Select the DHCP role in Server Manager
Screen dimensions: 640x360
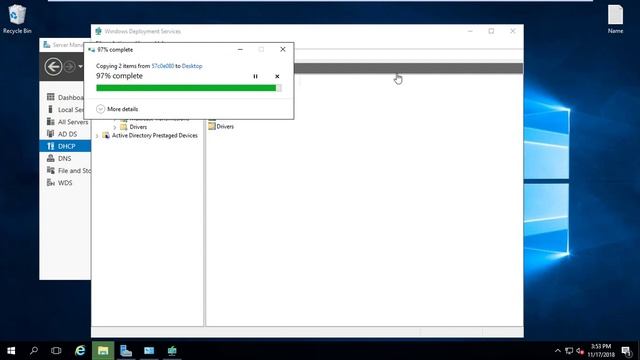(x=65, y=146)
